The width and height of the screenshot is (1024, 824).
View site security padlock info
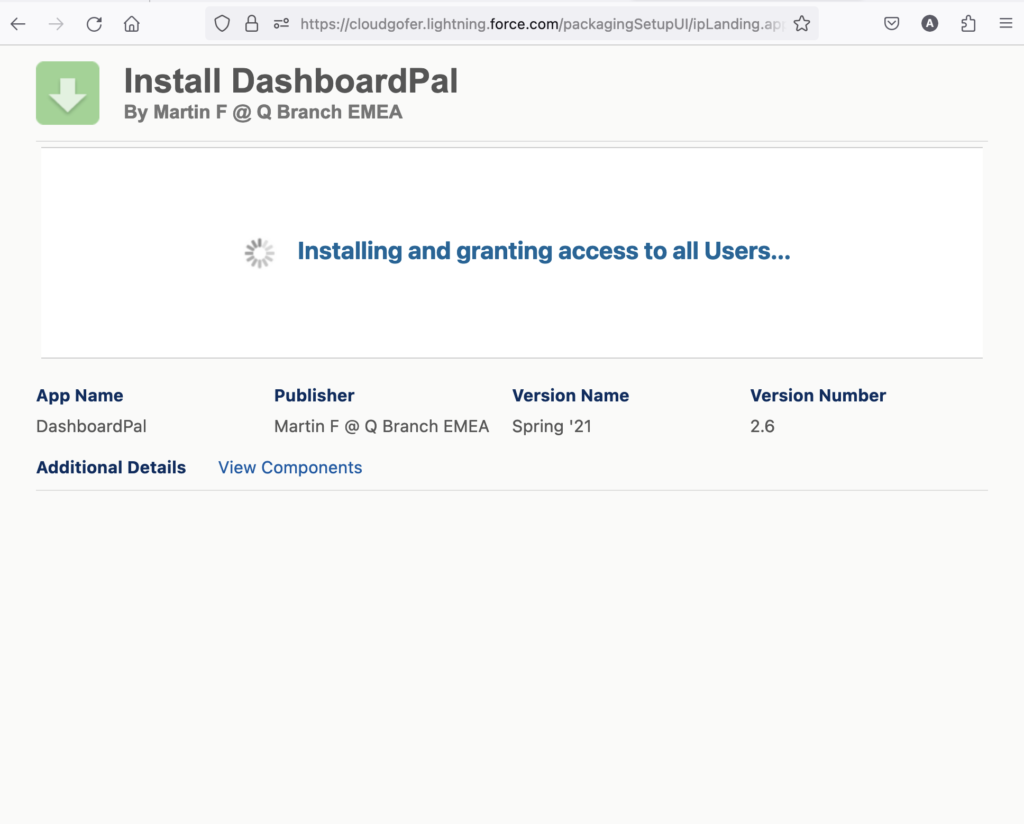(251, 24)
